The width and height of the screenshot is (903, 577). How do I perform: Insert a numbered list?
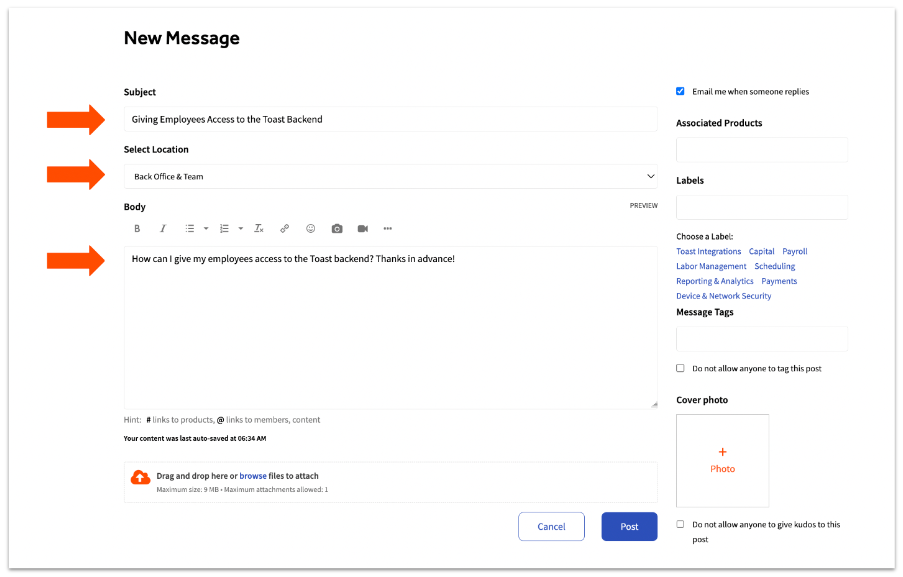tap(224, 229)
